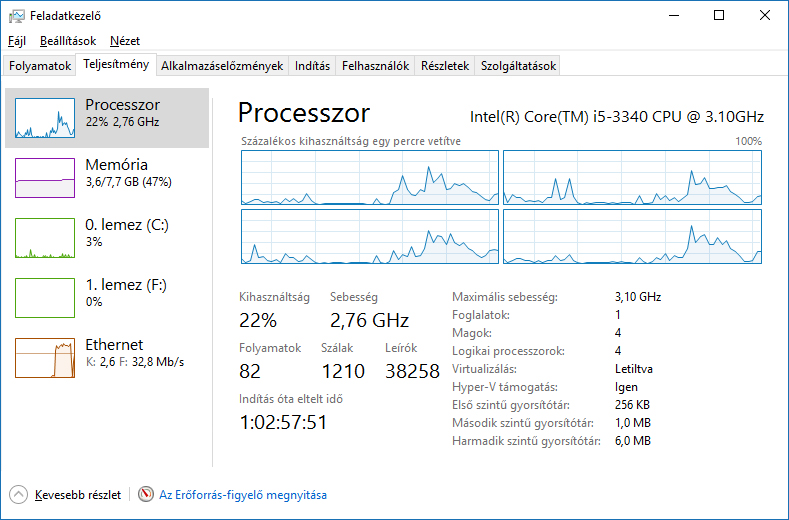This screenshot has height=520, width=789.
Task: Open the Felhasználók tab
Action: coord(375,66)
